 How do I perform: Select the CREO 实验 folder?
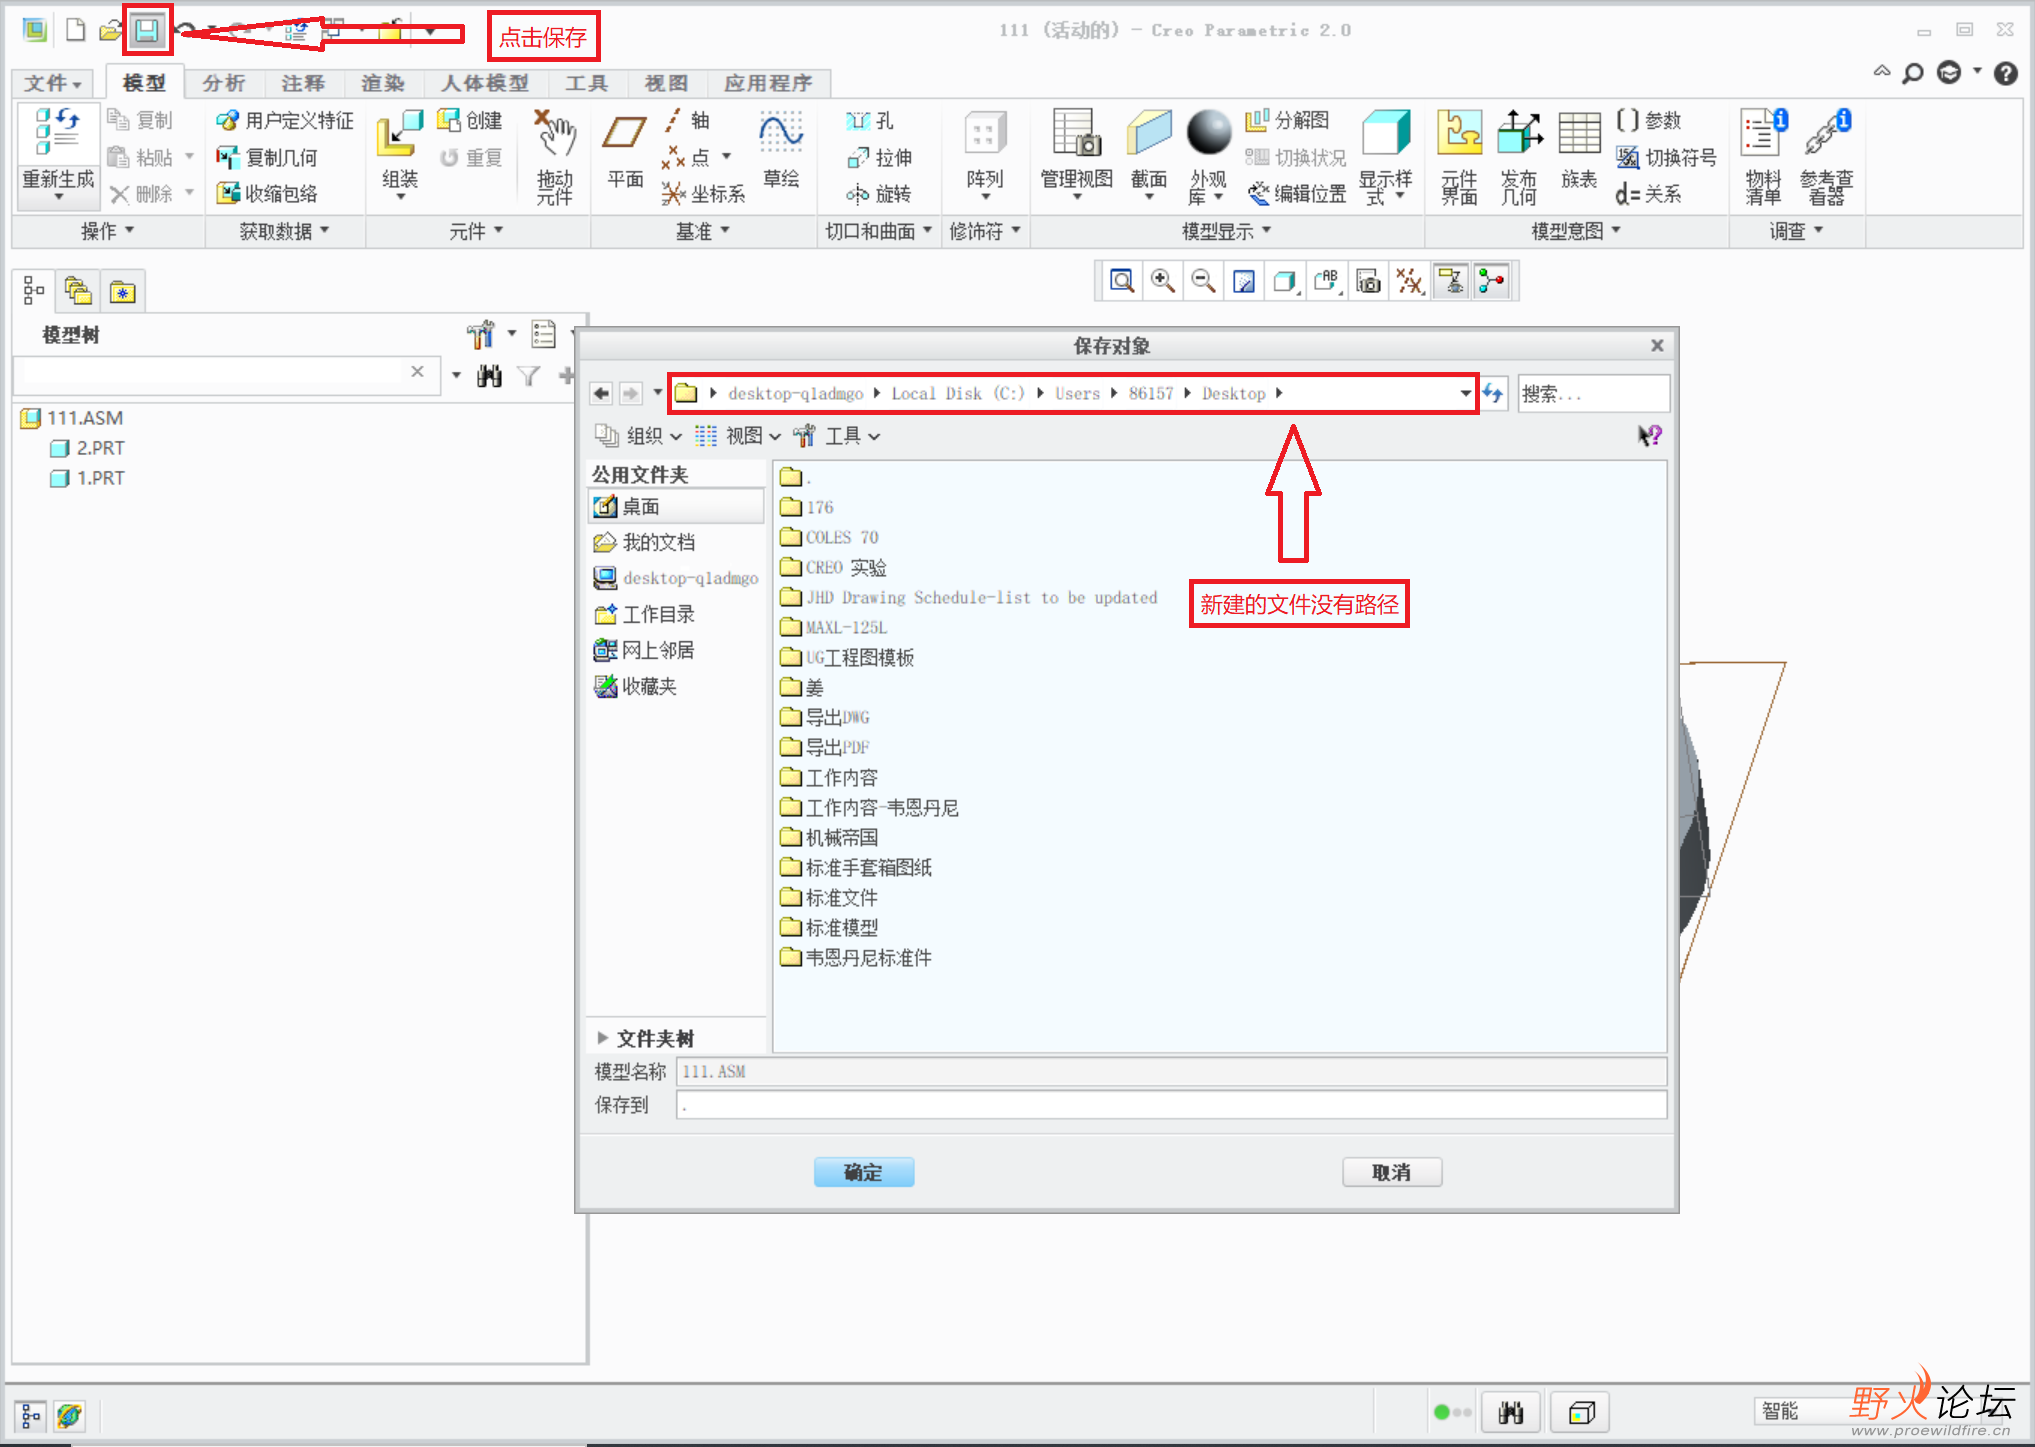point(833,567)
